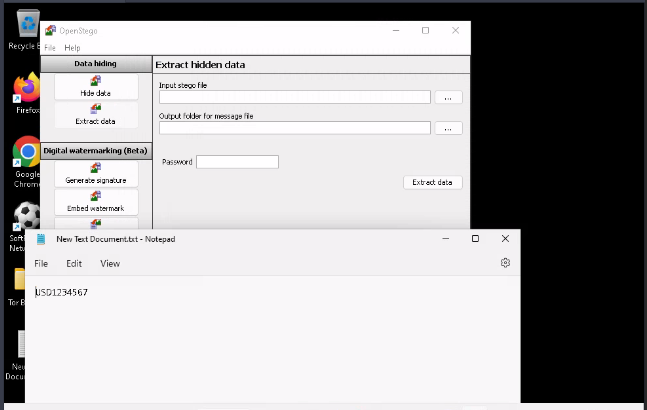The height and width of the screenshot is (410, 647).
Task: Click the Output folder text field
Action: point(294,128)
